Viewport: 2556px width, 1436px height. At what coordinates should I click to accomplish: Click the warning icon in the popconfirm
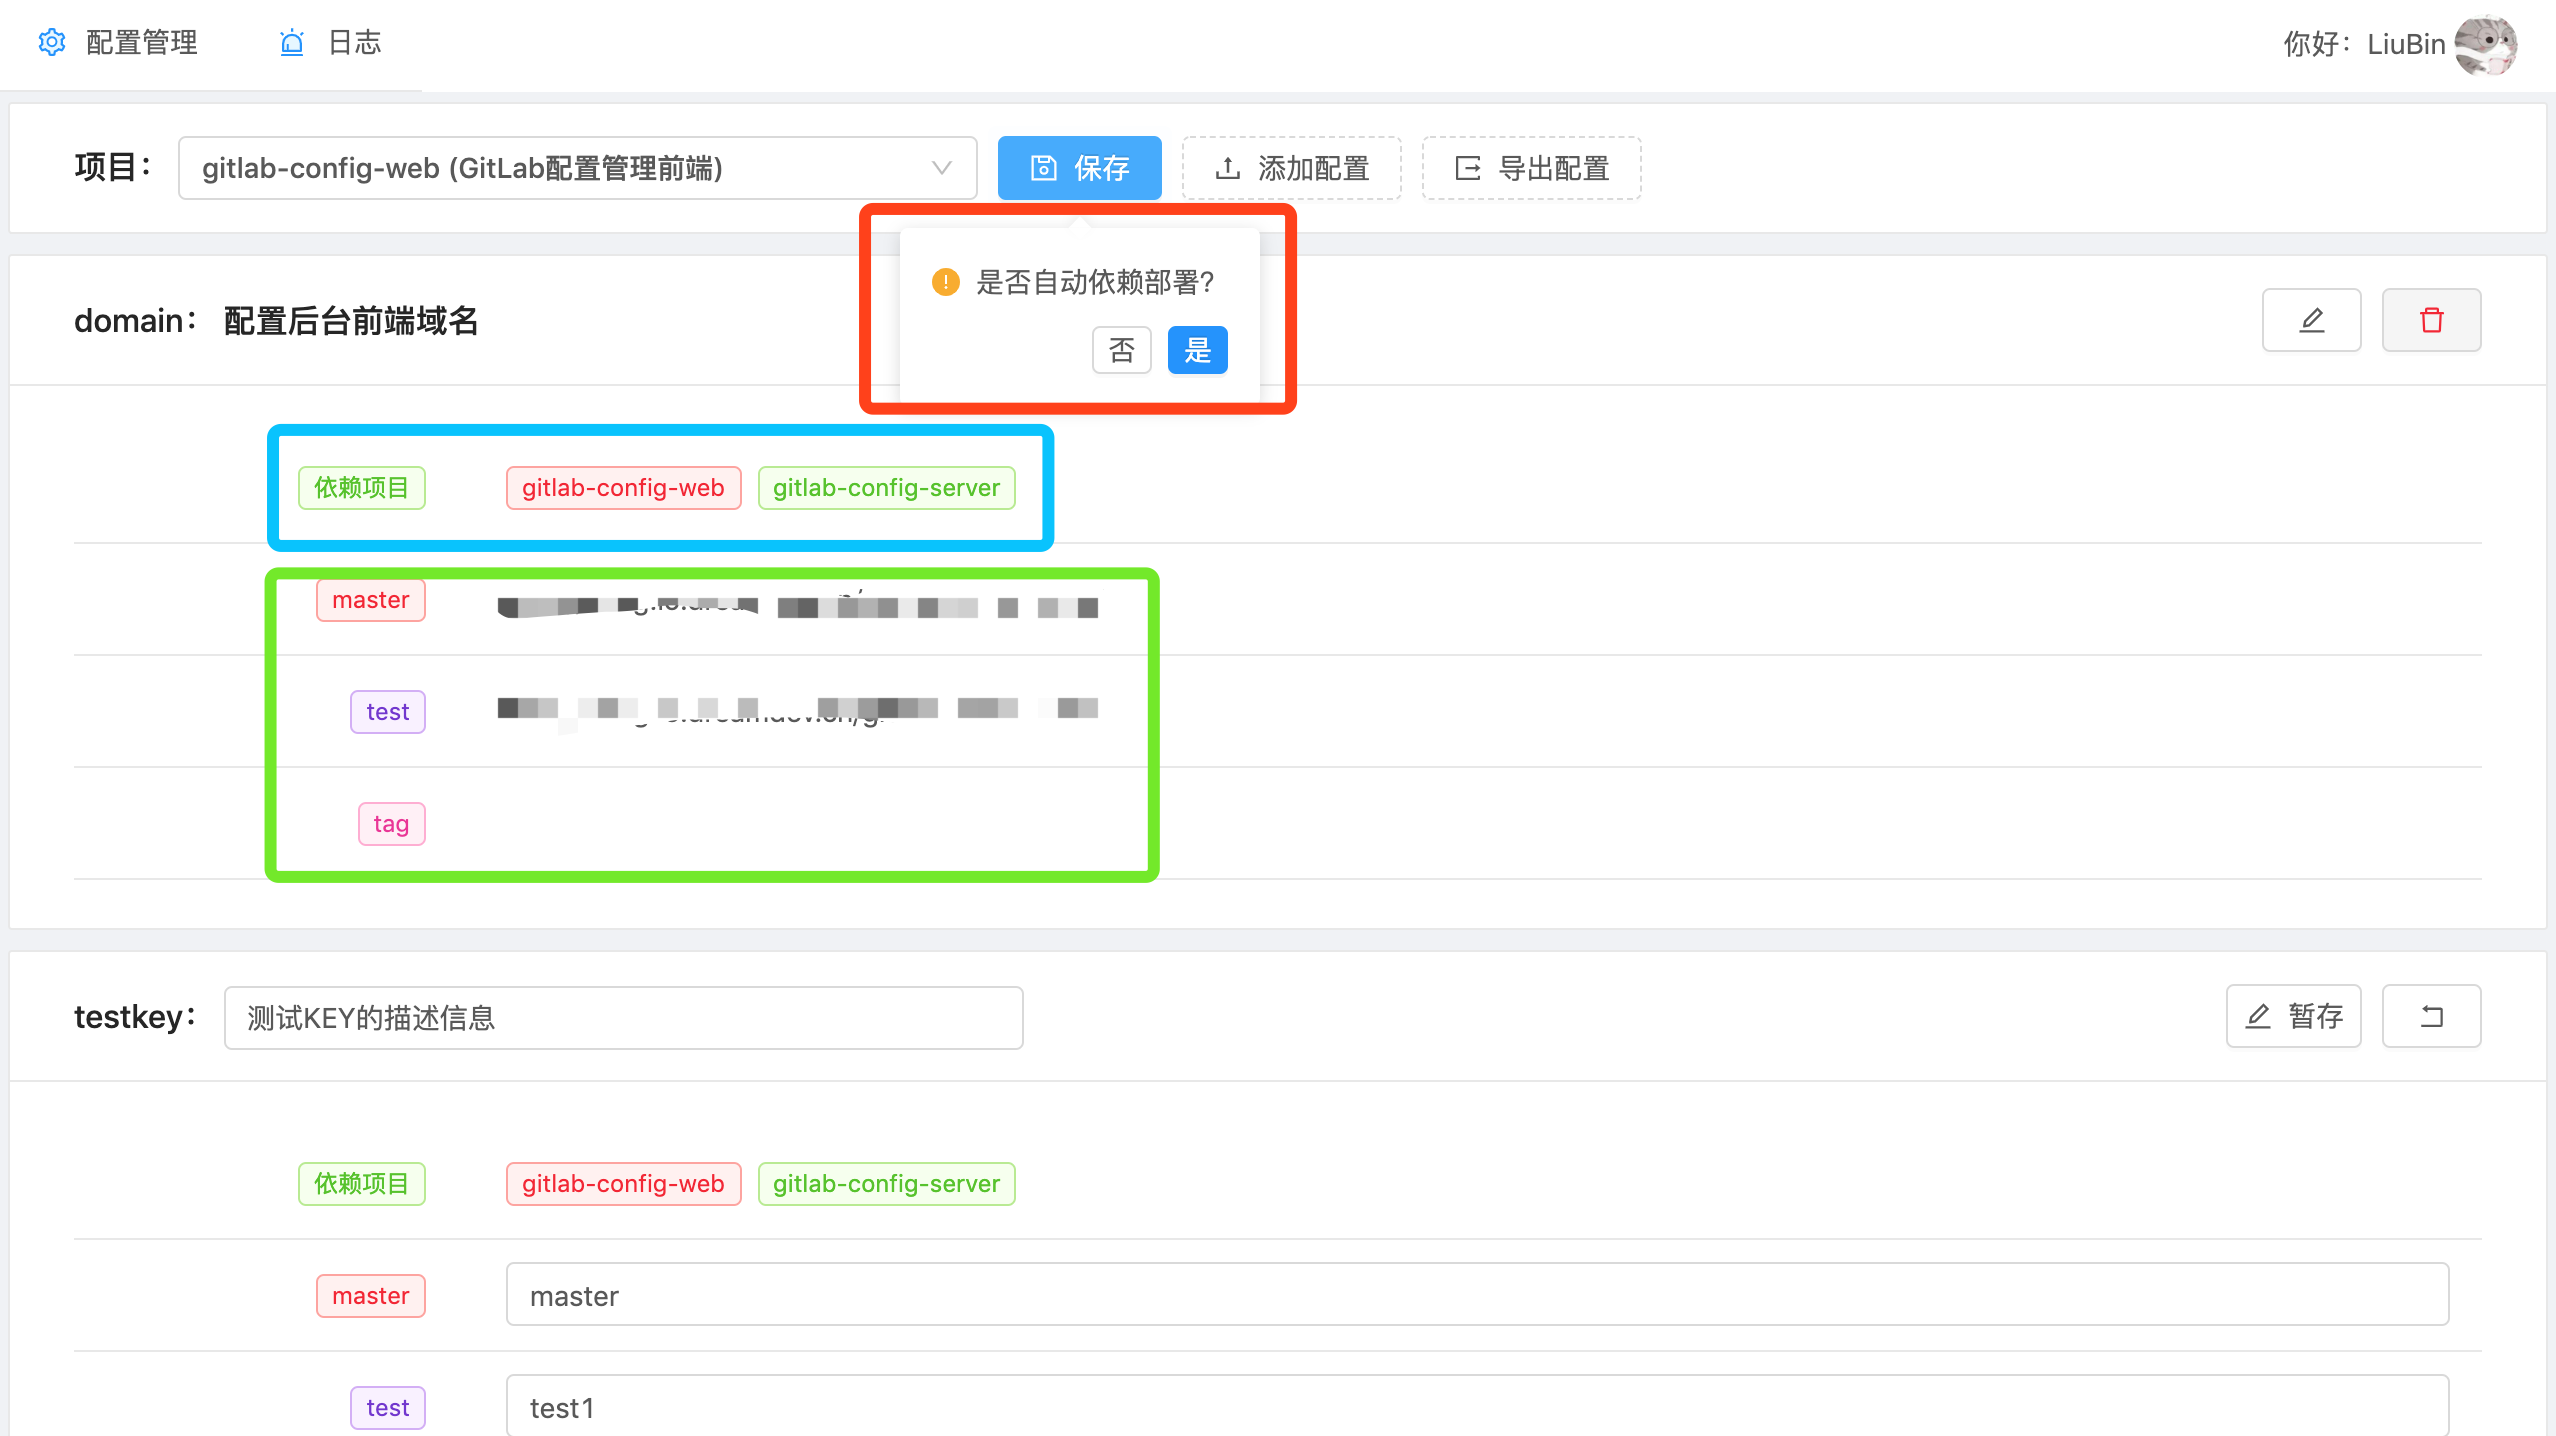tap(945, 282)
